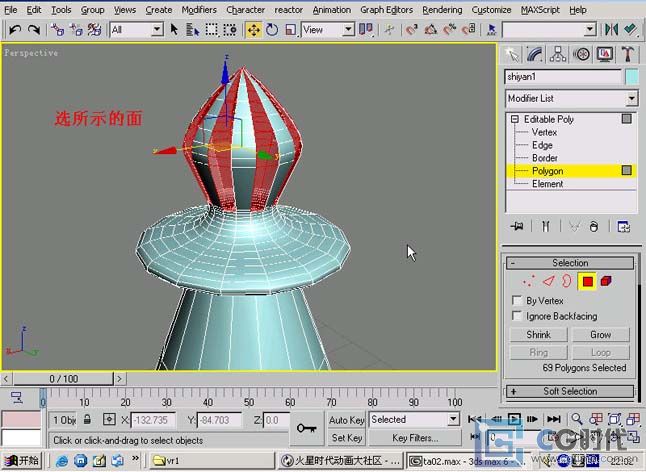646x472 pixels.
Task: Click the large Set Keys key button
Action: coord(307,428)
